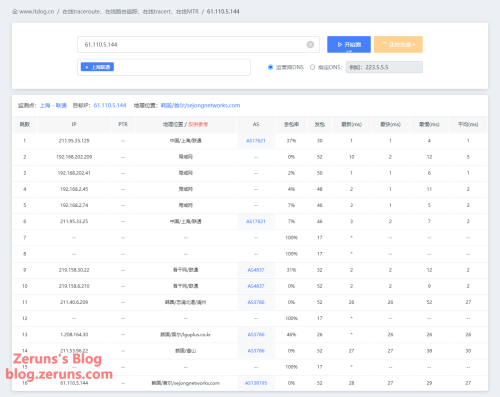Click the 最快(ms) column header
Image resolution: width=500 pixels, height=397 pixels.
390,124
